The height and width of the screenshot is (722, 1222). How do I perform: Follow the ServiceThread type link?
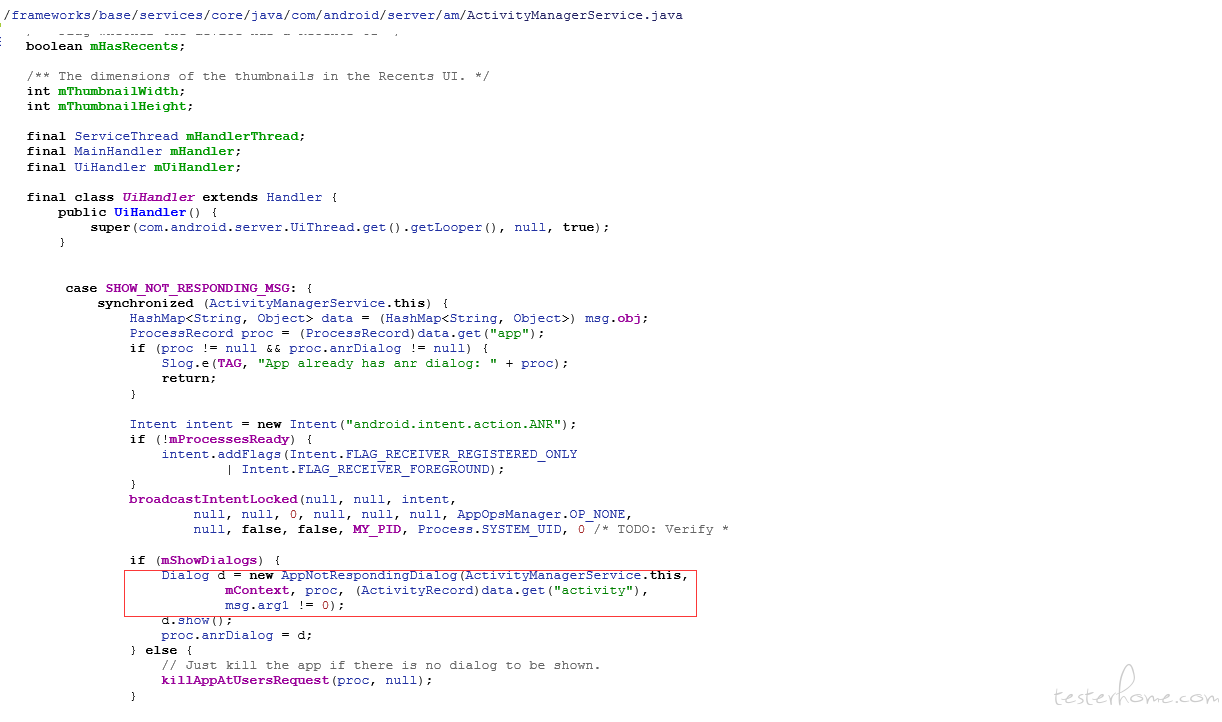pyautogui.click(x=126, y=136)
